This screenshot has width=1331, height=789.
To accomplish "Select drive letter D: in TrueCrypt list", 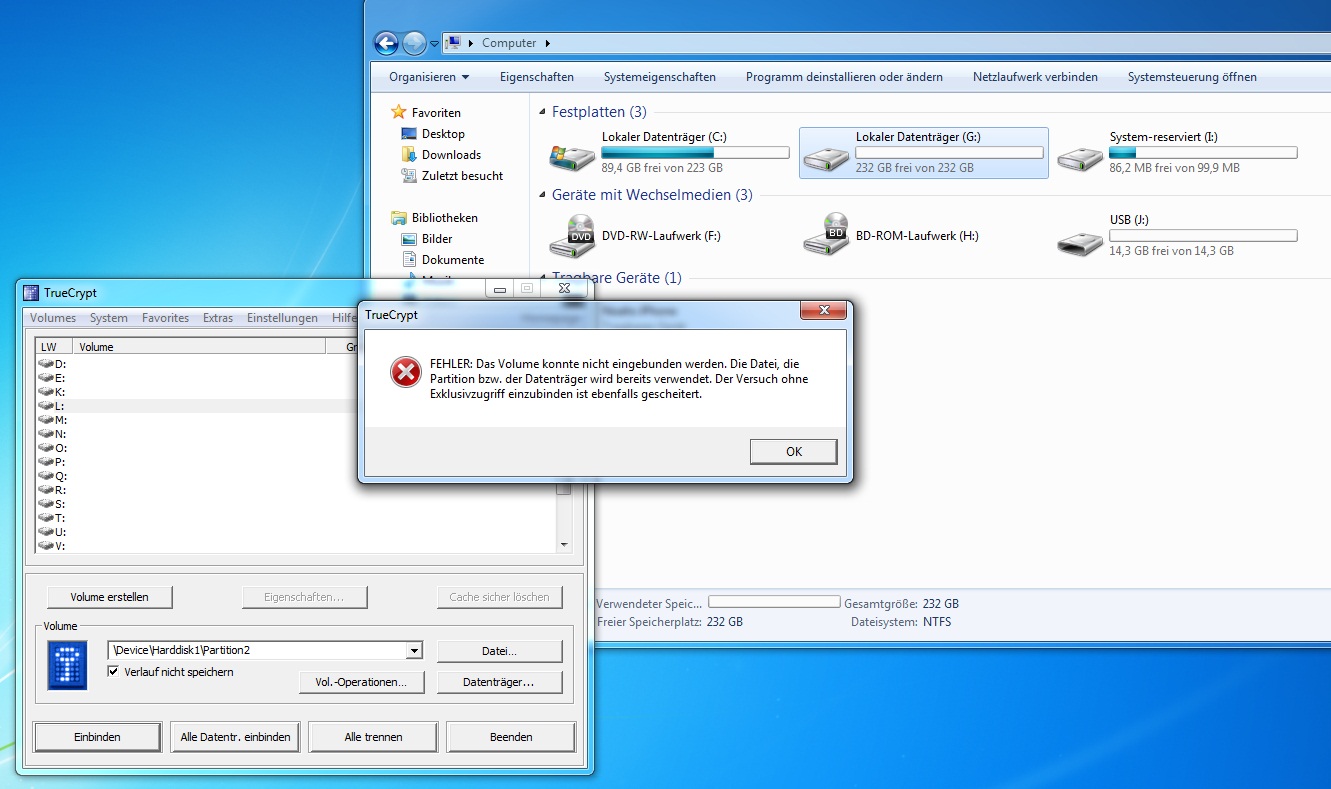I will click(x=52, y=364).
